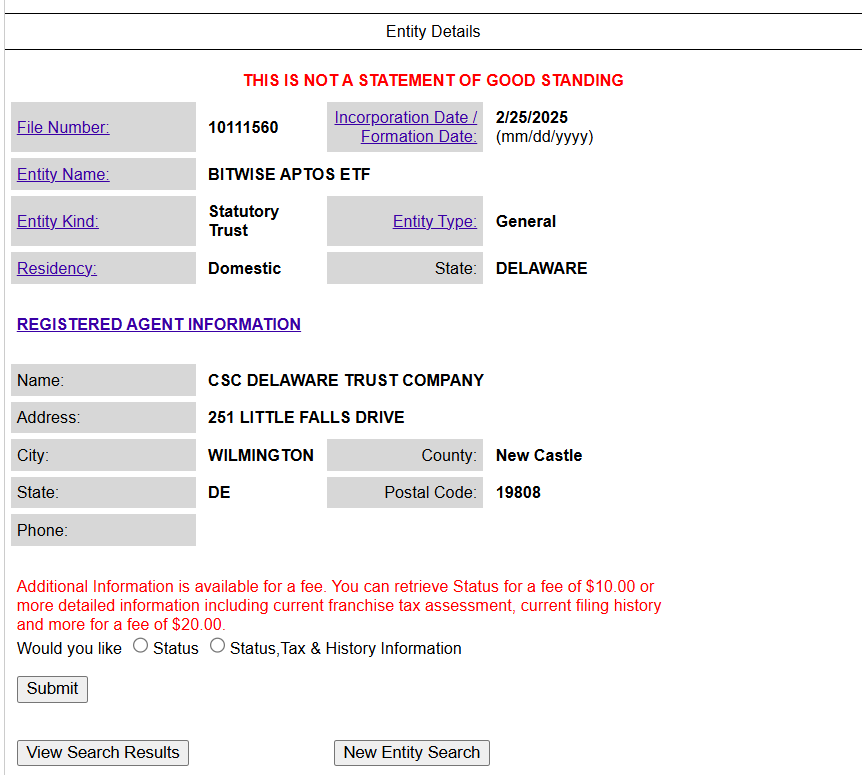Select Status, Tax & History Information radio

217,645
